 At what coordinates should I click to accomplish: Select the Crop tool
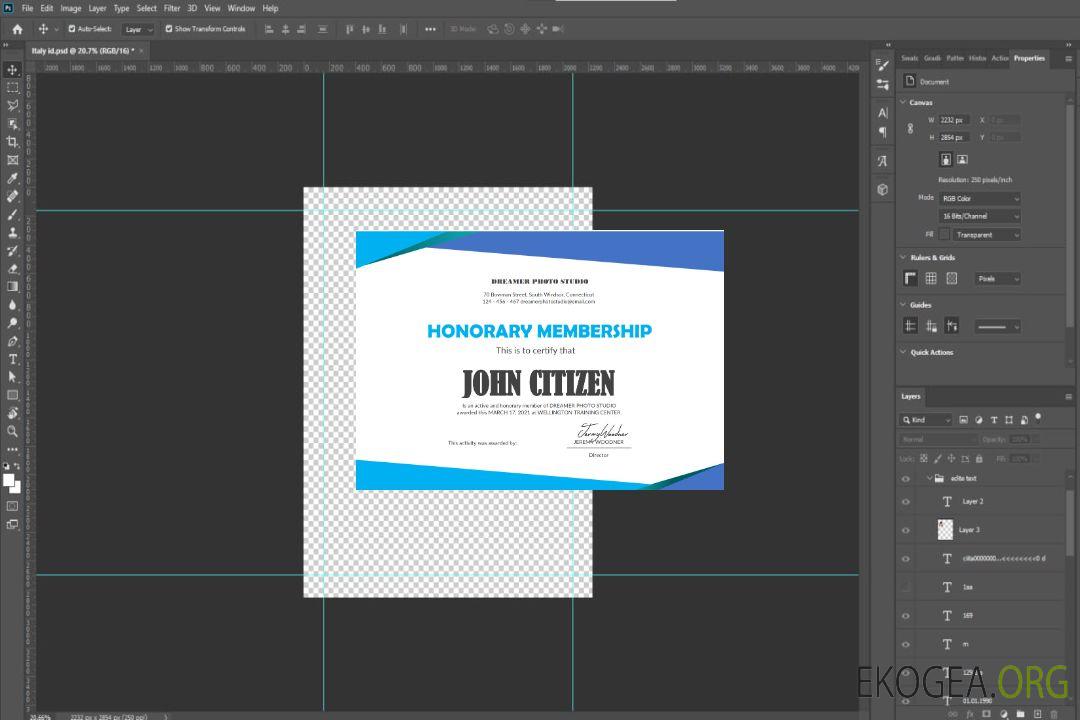pos(12,142)
